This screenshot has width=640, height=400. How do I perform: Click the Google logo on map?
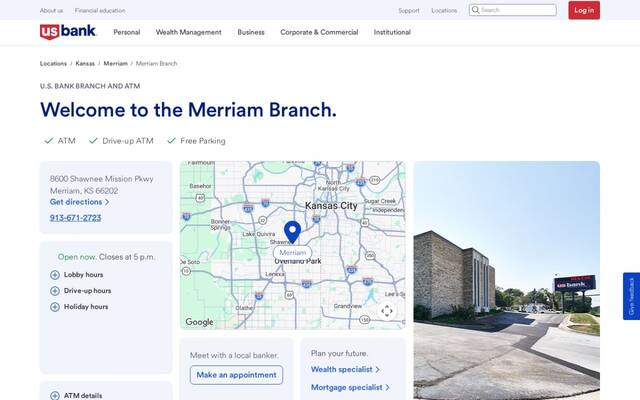pos(199,322)
